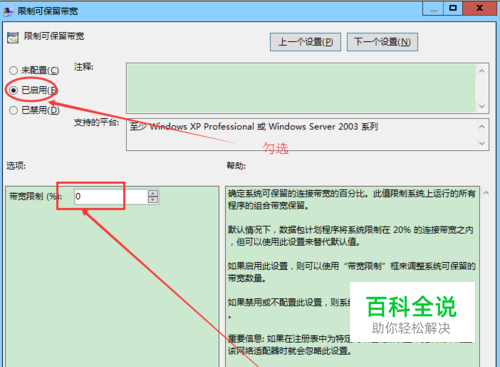The height and width of the screenshot is (367, 500).
Task: Click help paragraph beginning 默认情况下
Action: 351,236
